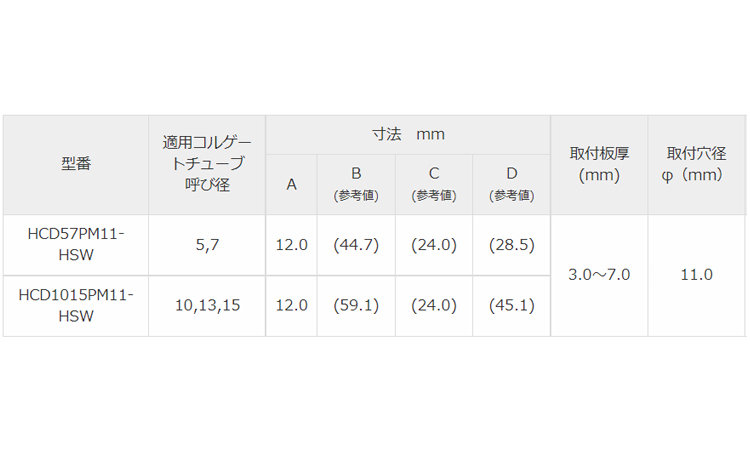Click the 10,13,15 tube size cell

click(x=207, y=305)
